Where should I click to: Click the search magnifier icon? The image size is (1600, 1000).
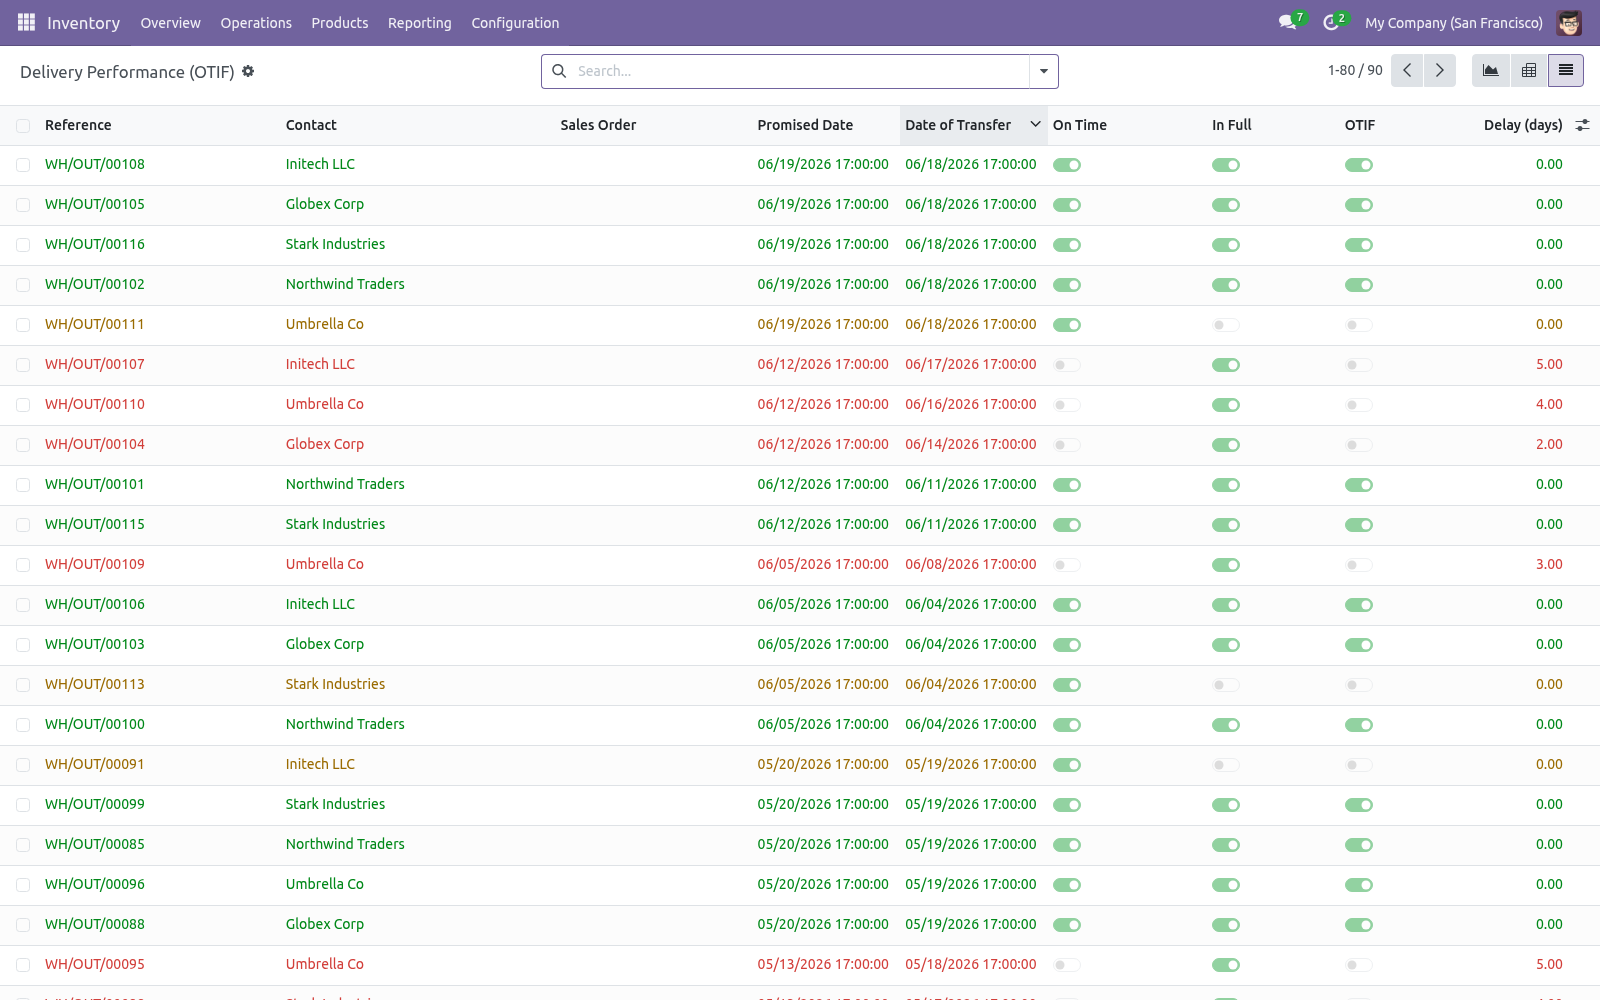559,71
